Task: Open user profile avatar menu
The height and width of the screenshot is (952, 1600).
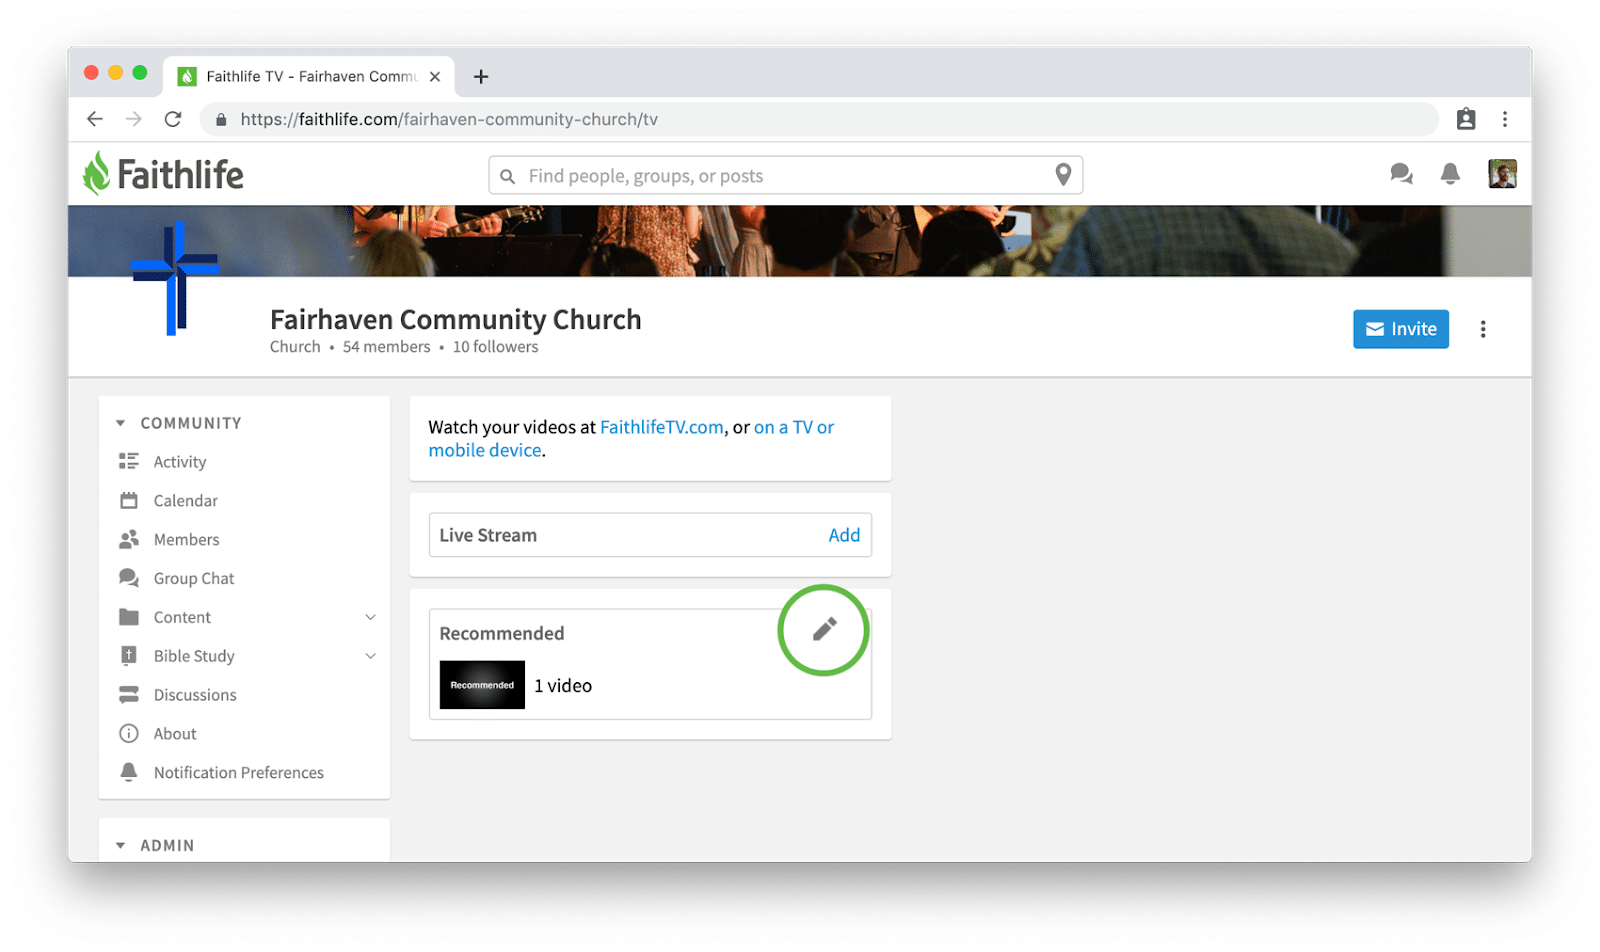Action: (1502, 174)
